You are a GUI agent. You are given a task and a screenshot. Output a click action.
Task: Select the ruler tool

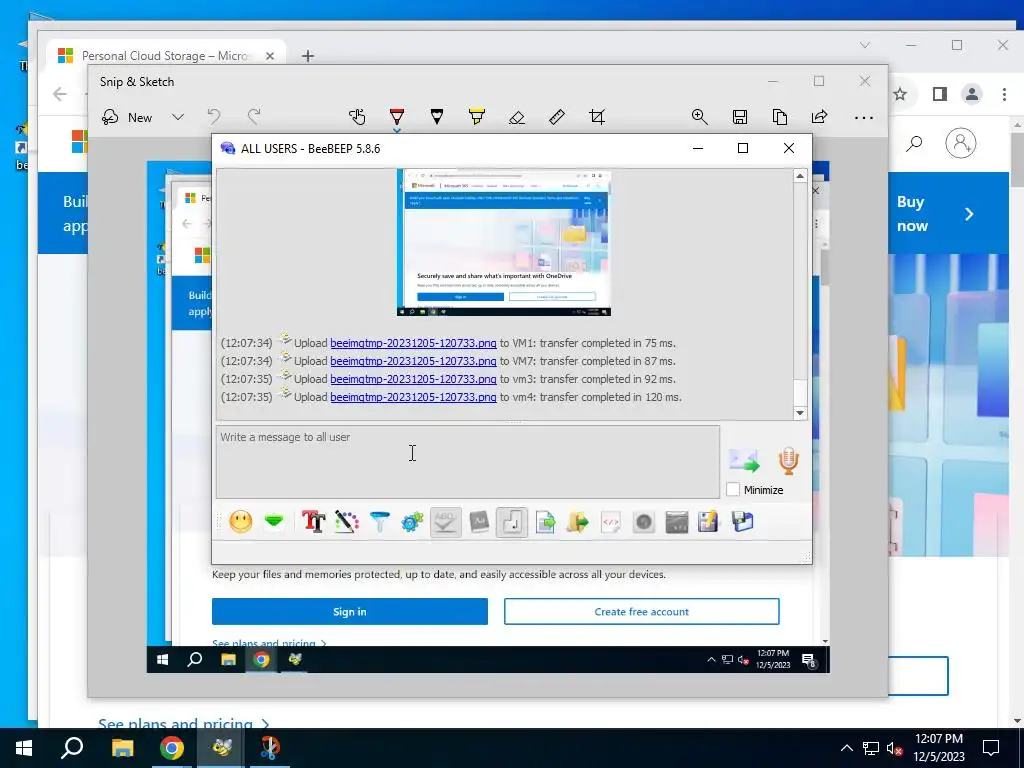(556, 117)
